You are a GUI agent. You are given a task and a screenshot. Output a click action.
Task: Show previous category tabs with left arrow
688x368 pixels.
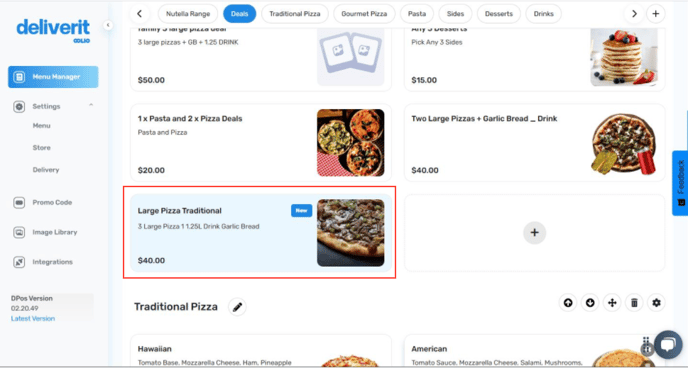click(x=139, y=14)
